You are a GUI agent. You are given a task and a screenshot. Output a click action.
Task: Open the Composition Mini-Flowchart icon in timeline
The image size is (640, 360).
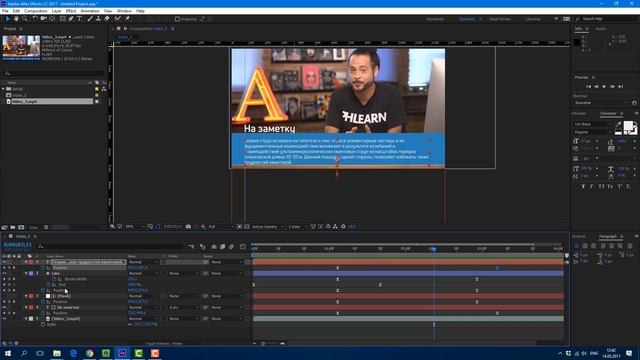(191, 247)
